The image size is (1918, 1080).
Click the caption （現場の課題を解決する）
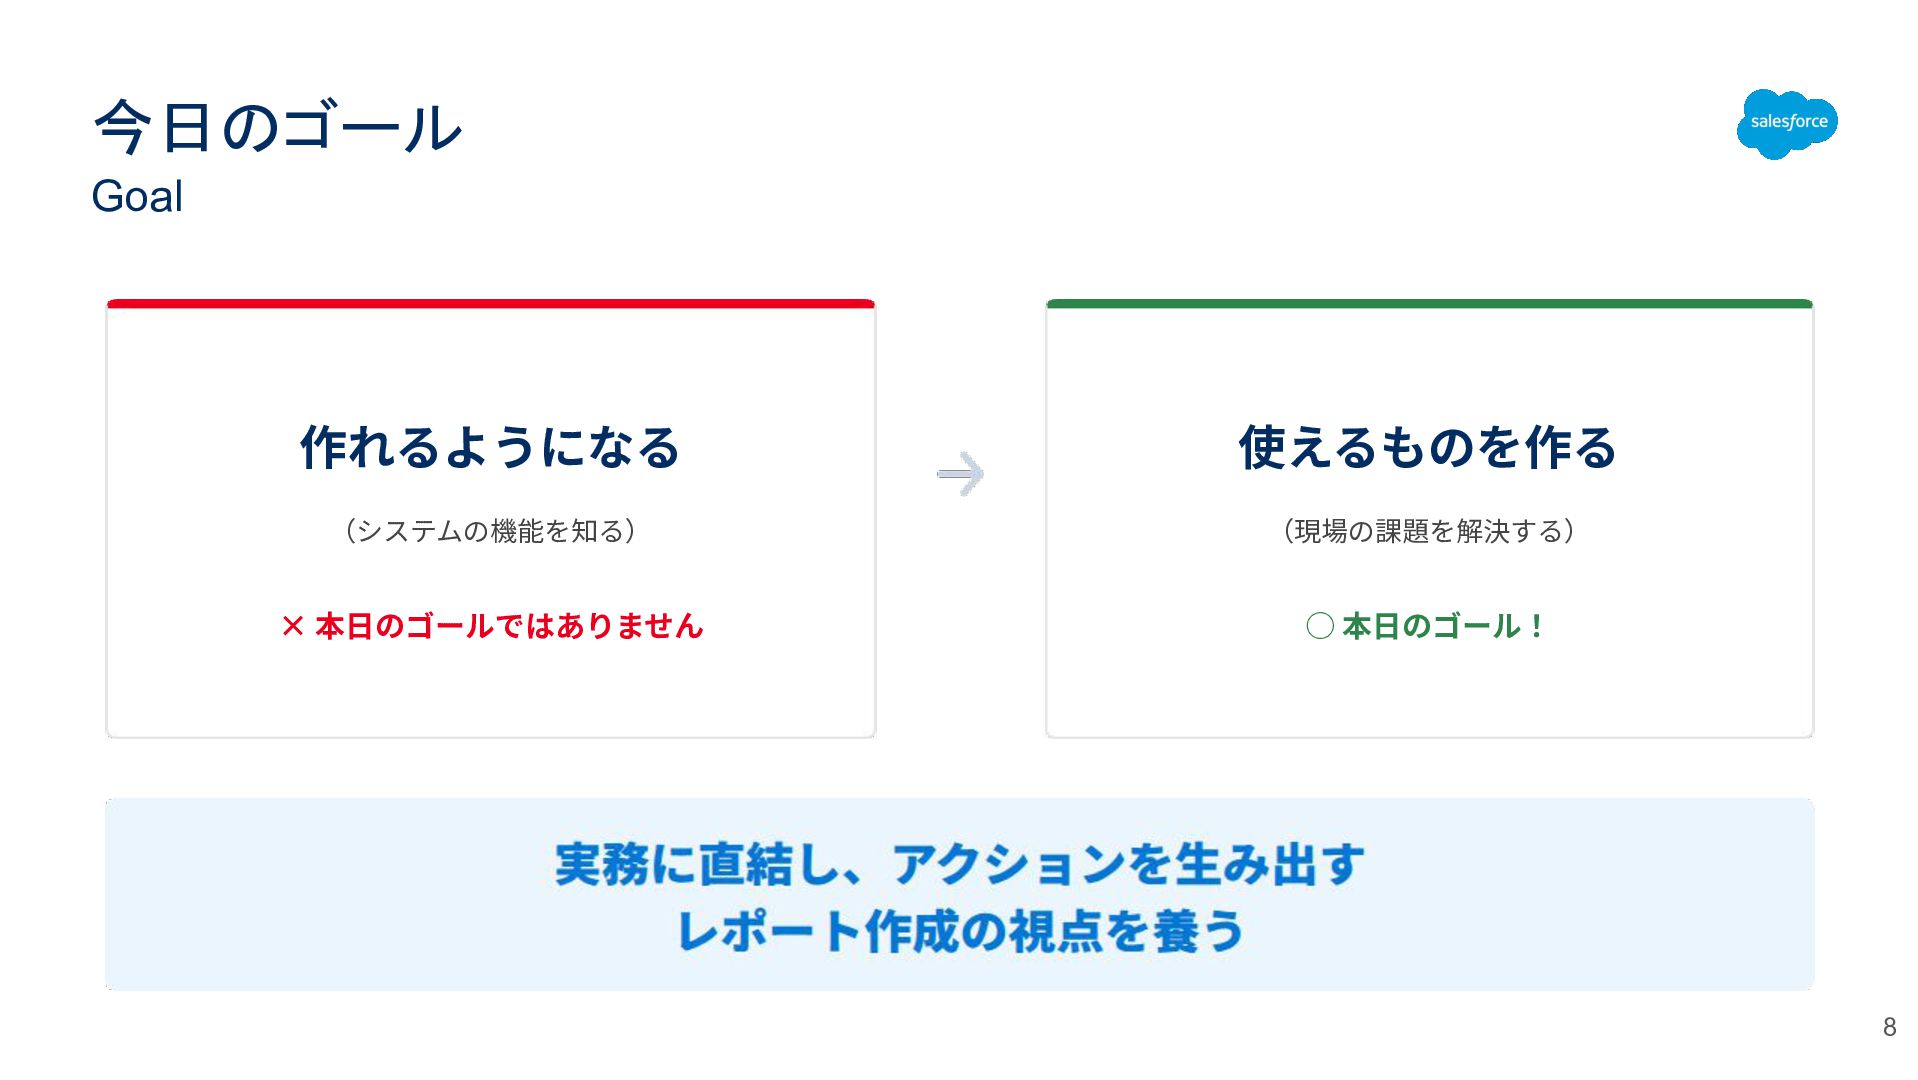1429,531
